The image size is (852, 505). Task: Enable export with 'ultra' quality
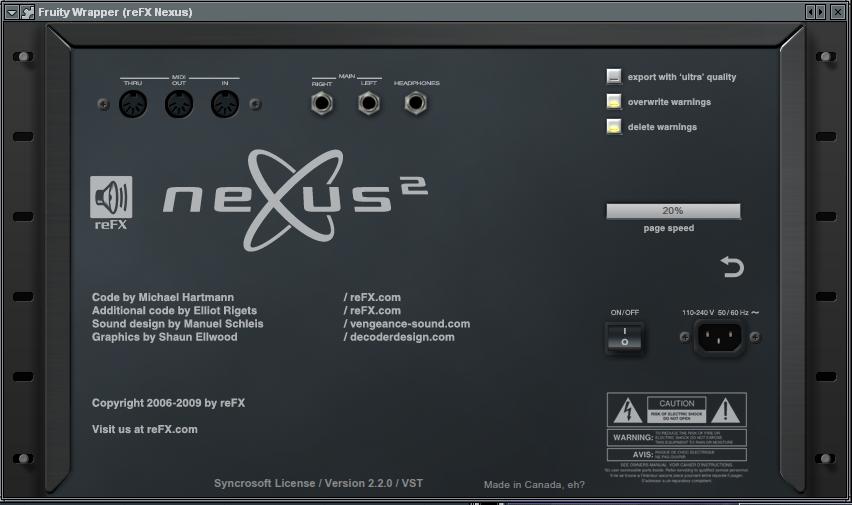[x=614, y=77]
